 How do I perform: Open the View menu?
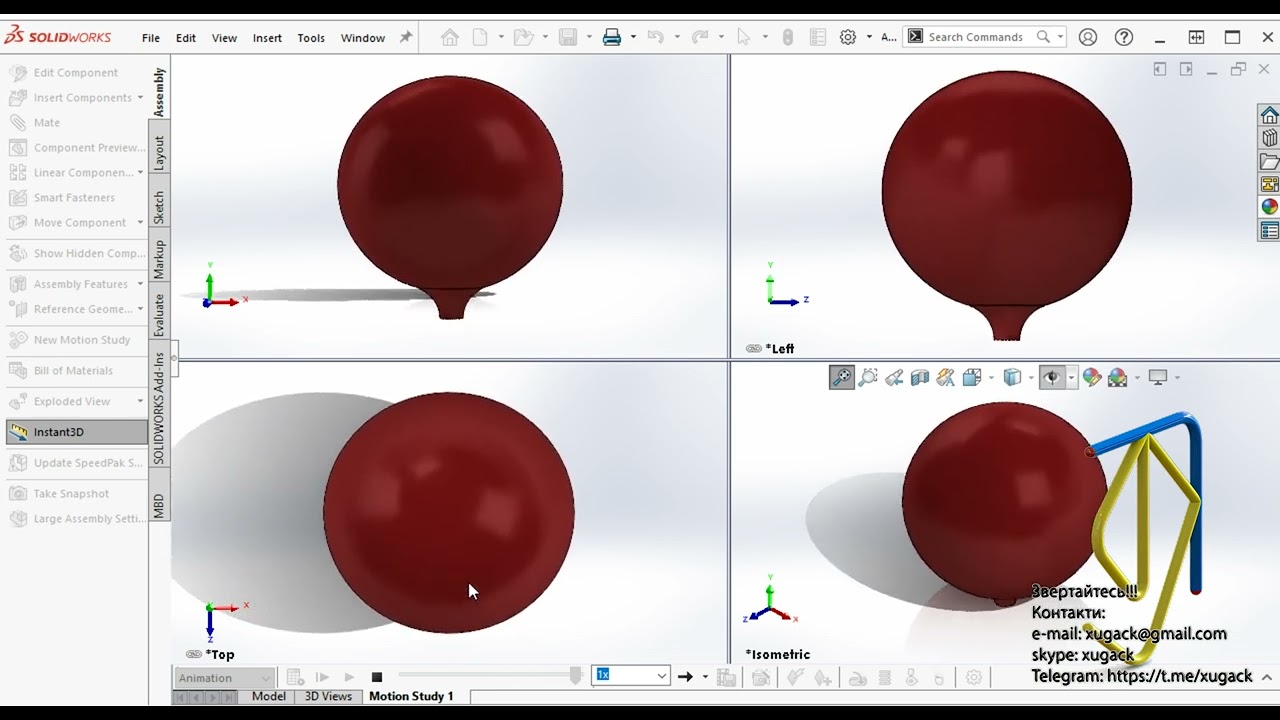pos(224,38)
